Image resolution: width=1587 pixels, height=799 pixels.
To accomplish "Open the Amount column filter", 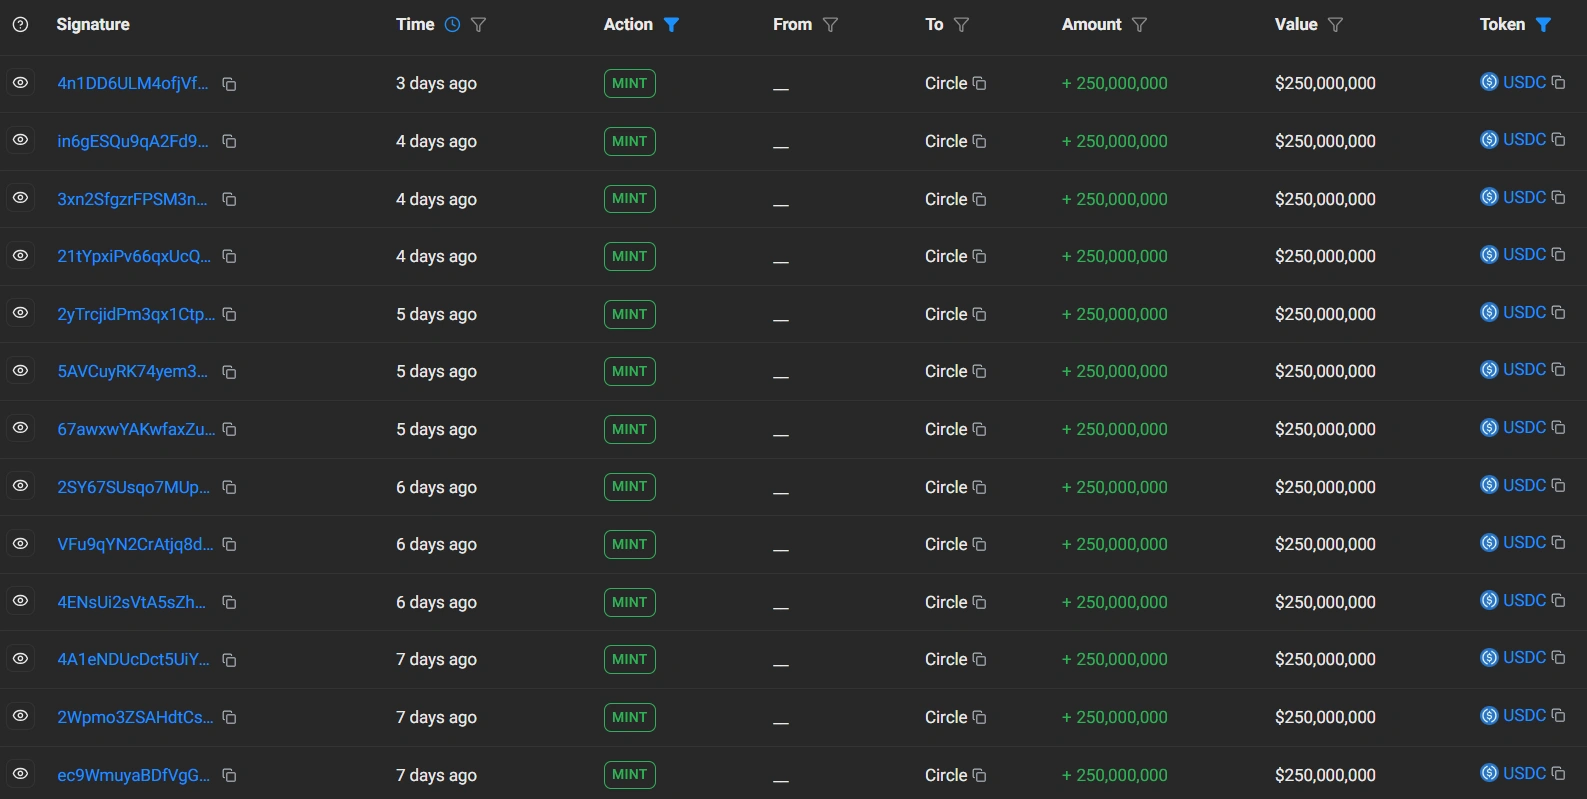I will 1139,25.
